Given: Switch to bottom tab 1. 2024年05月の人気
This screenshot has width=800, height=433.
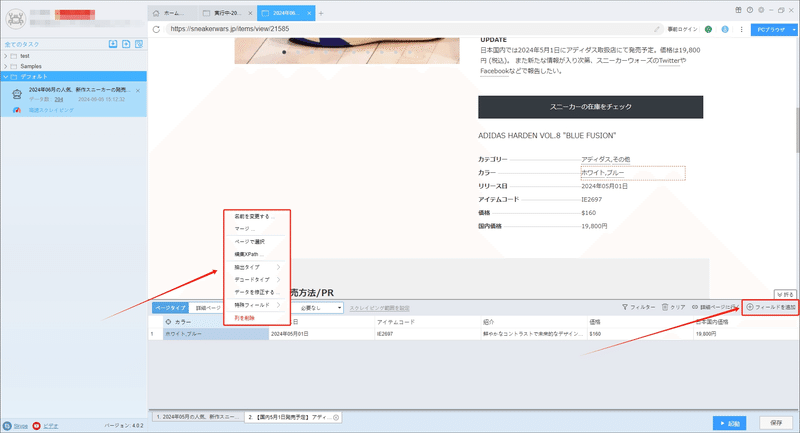Looking at the screenshot, I should 197,417.
